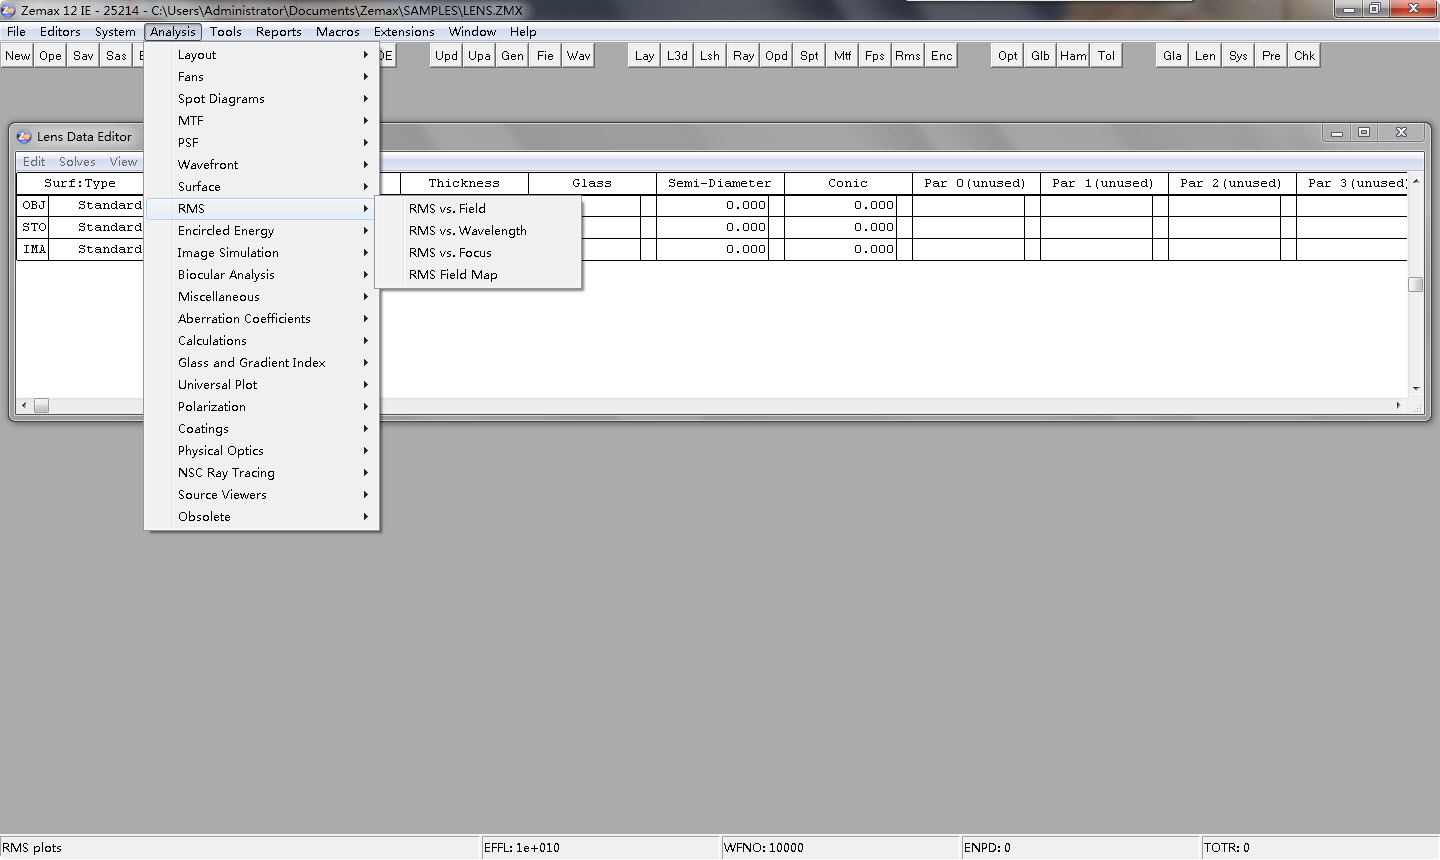The width and height of the screenshot is (1440, 860).
Task: Select RMS vs. Wavelength submenu item
Action: 478,231
